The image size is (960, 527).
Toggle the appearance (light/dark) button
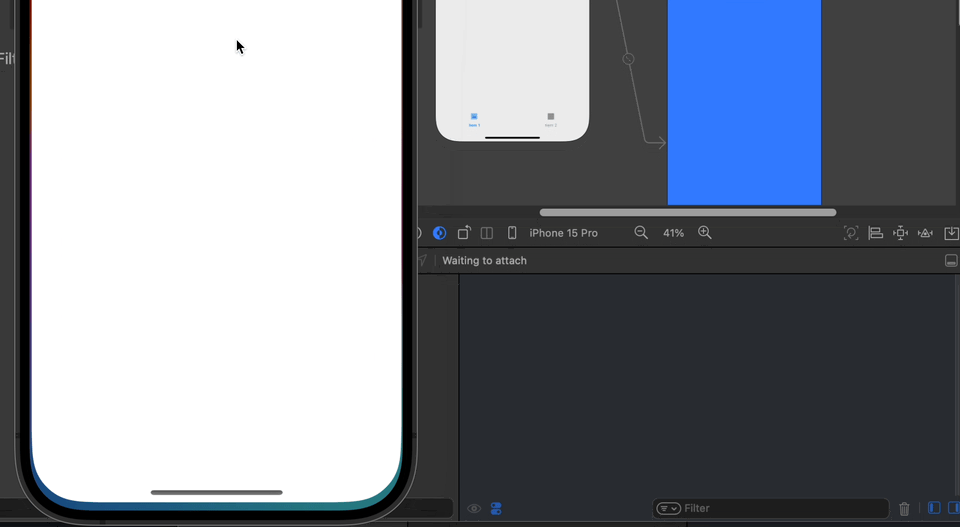click(x=439, y=233)
